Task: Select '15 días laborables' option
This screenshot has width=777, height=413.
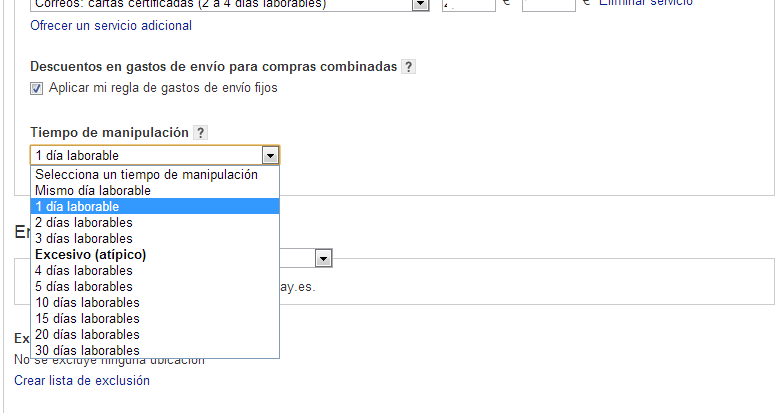Action: [x=87, y=318]
